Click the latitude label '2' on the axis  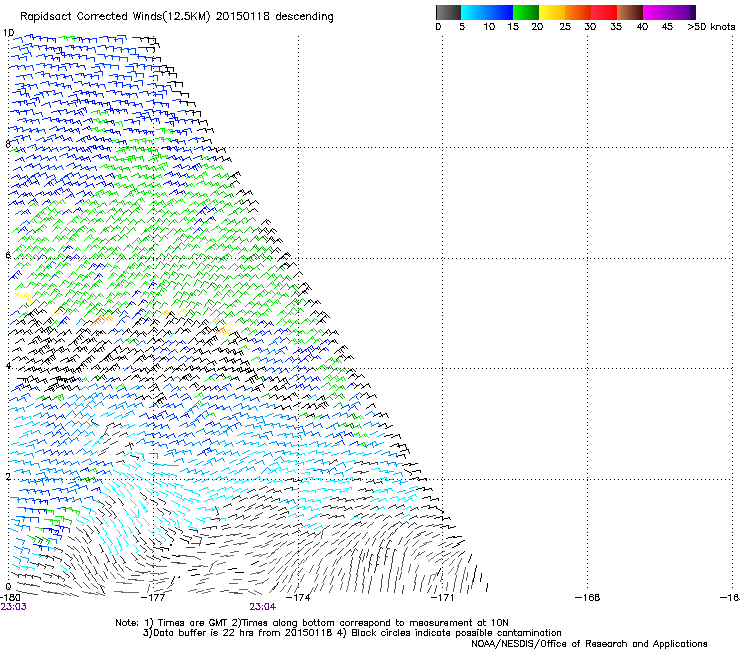8,476
